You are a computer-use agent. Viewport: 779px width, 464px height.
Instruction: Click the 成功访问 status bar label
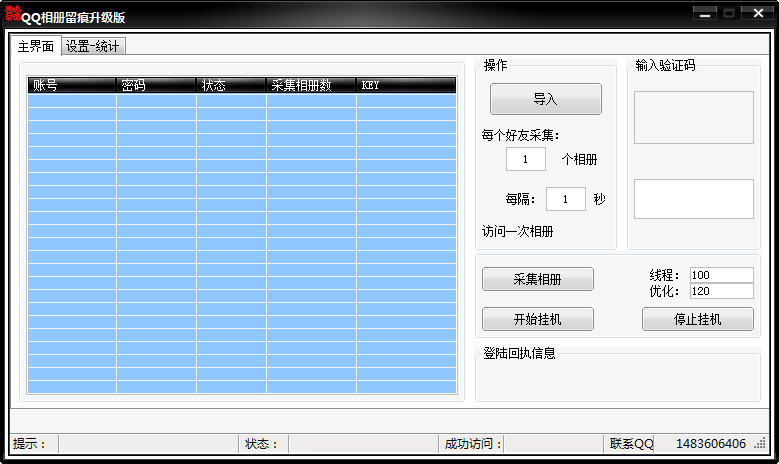(x=473, y=444)
